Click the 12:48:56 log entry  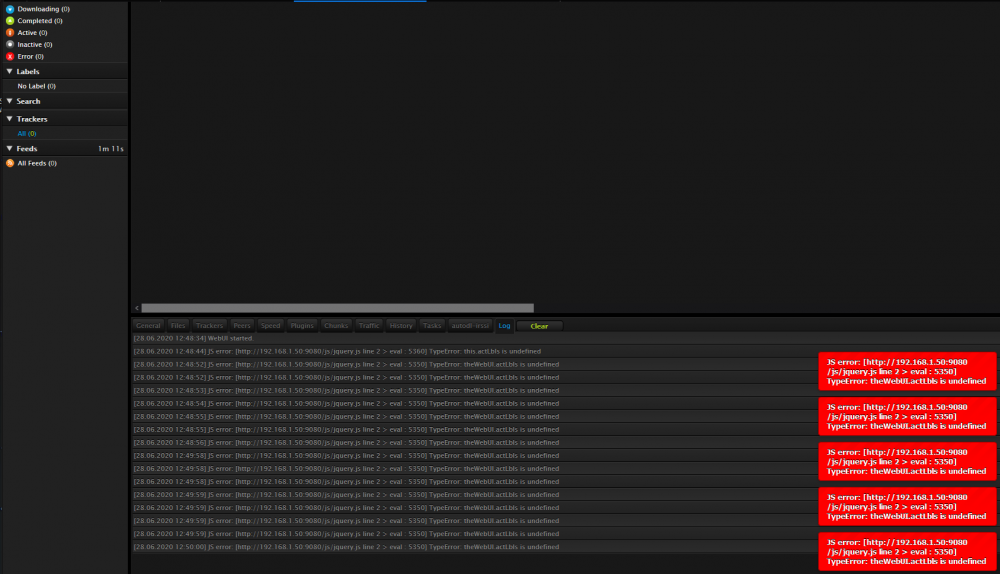[346, 443]
